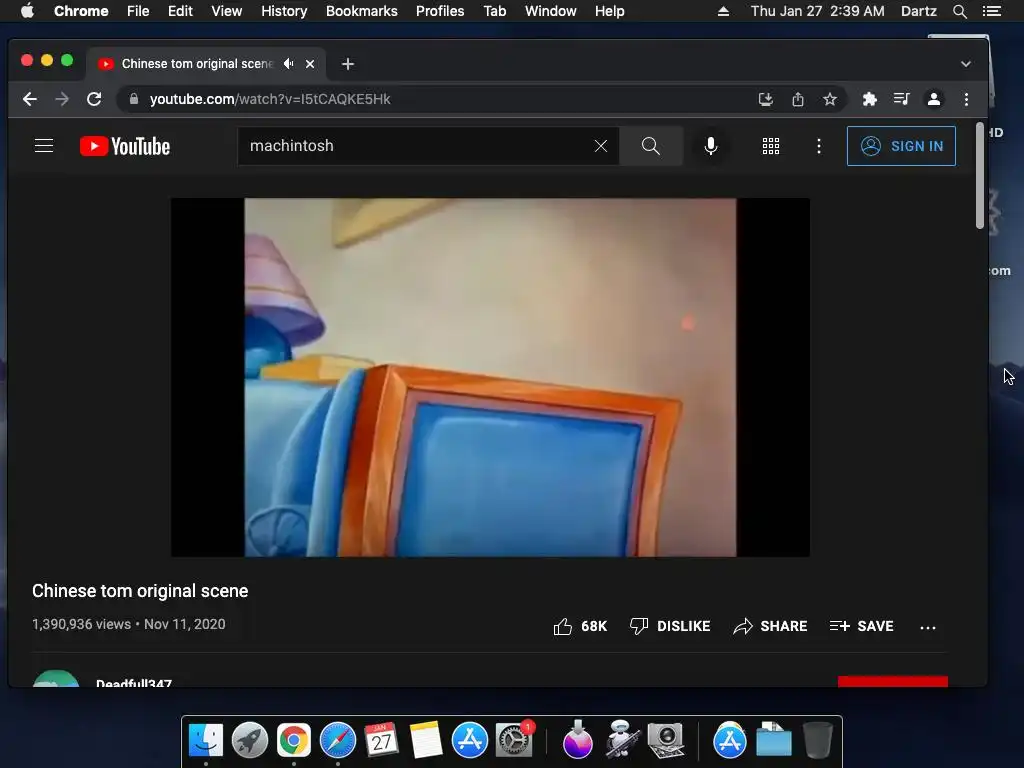Clear the search text with X icon
Screen dimensions: 1024x768
point(601,146)
